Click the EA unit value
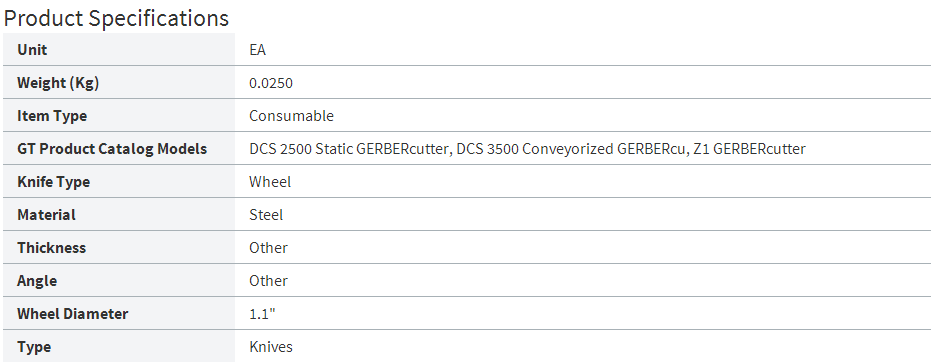948x362 pixels. pos(258,50)
